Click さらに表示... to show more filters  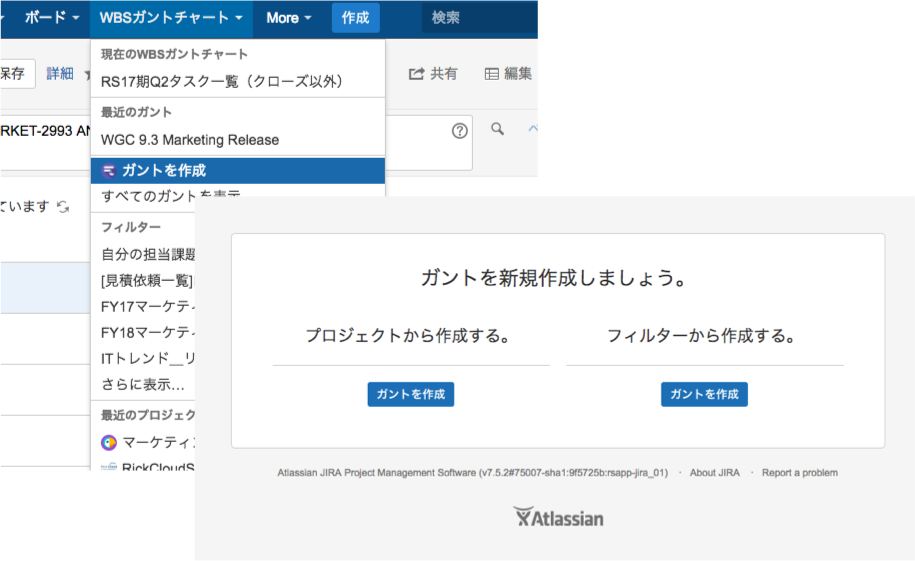[143, 385]
